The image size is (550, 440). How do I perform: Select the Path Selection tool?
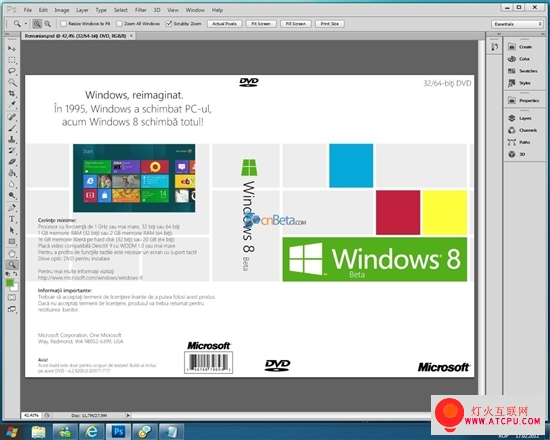pos(12,230)
